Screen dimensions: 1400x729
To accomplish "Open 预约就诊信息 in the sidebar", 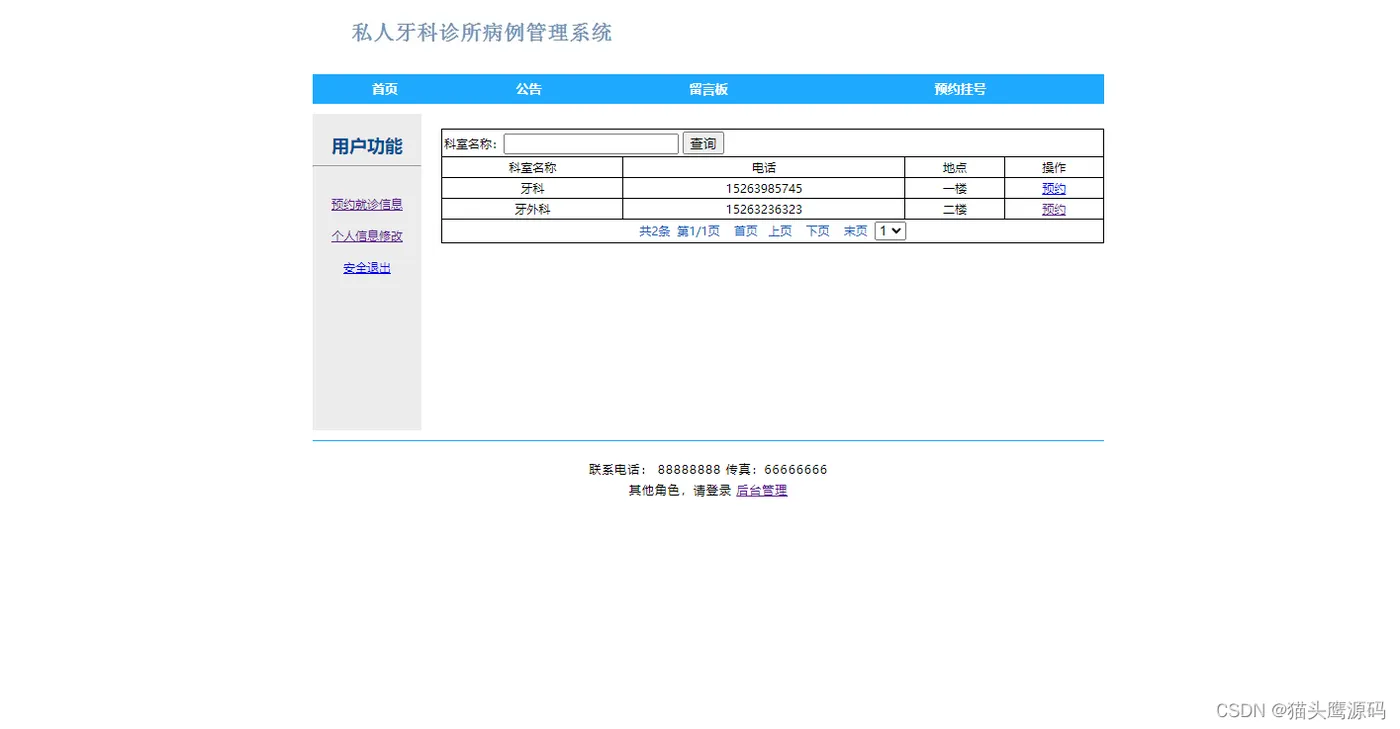I will [x=367, y=204].
